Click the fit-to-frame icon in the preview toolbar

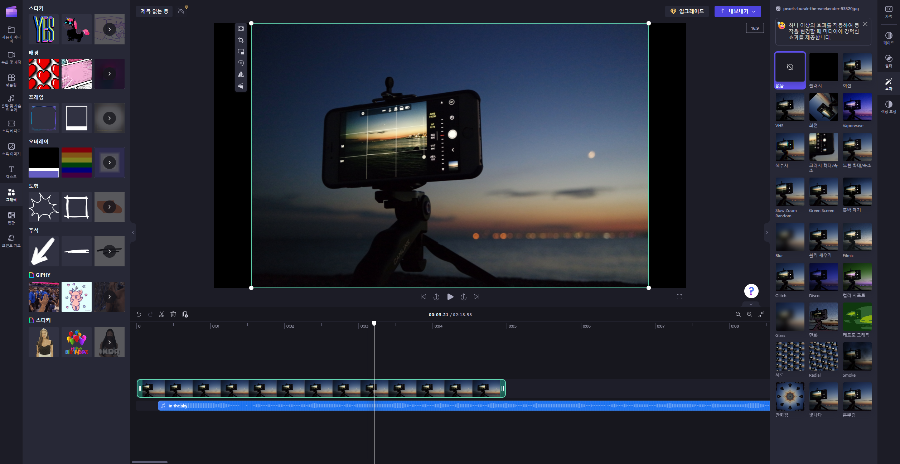click(241, 28)
